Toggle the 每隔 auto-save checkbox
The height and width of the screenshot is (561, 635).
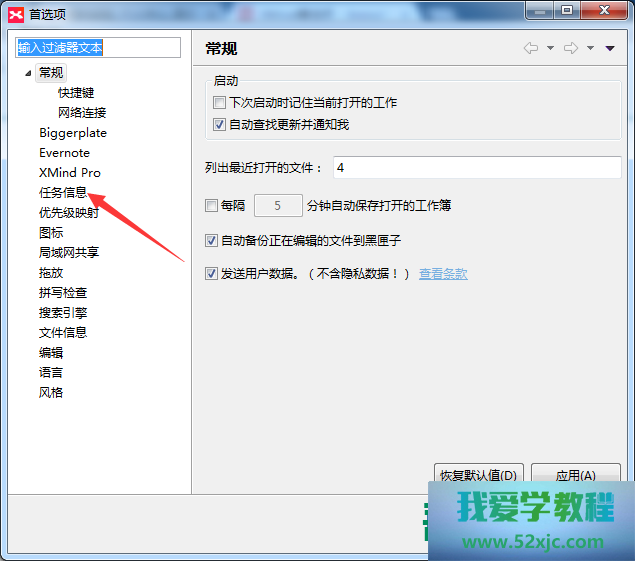tap(211, 206)
